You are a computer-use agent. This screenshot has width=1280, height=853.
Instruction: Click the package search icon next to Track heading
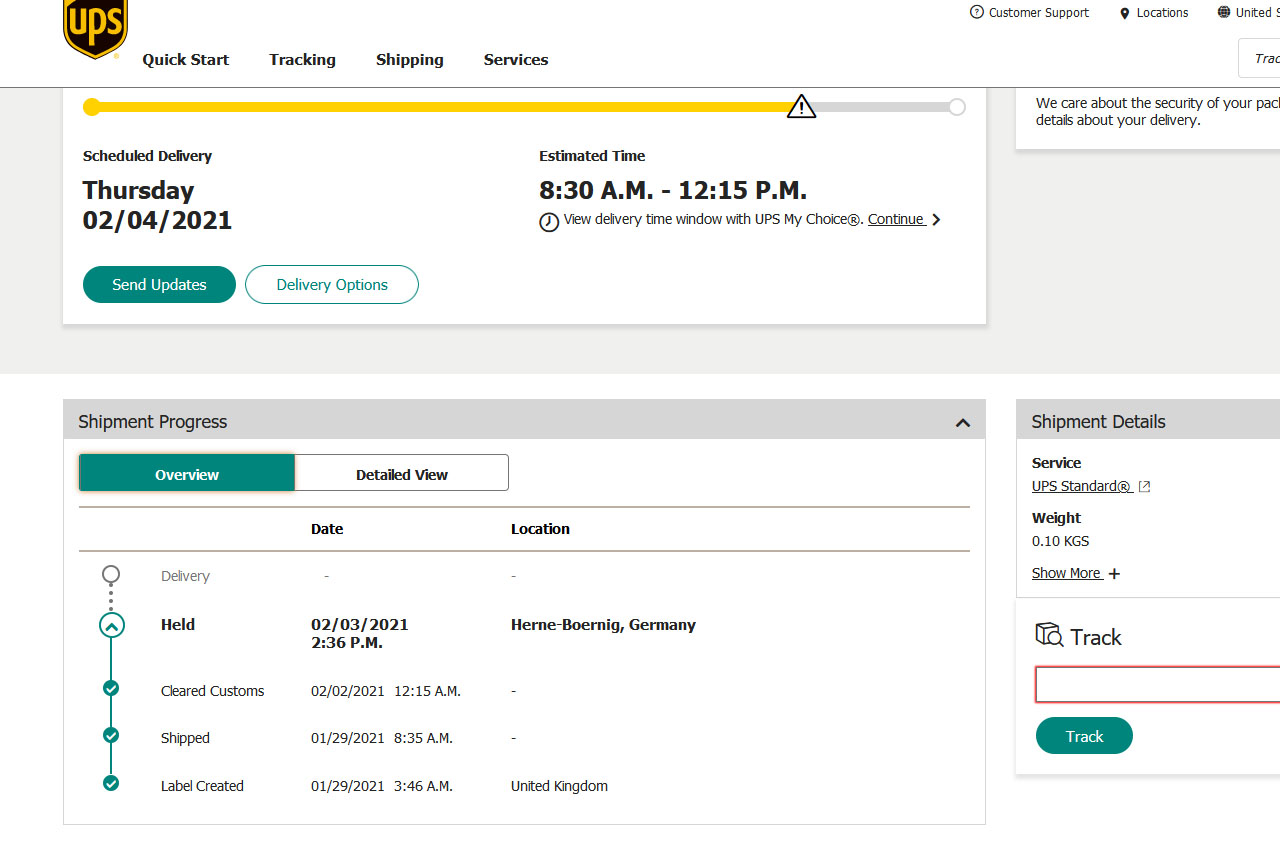coord(1049,634)
